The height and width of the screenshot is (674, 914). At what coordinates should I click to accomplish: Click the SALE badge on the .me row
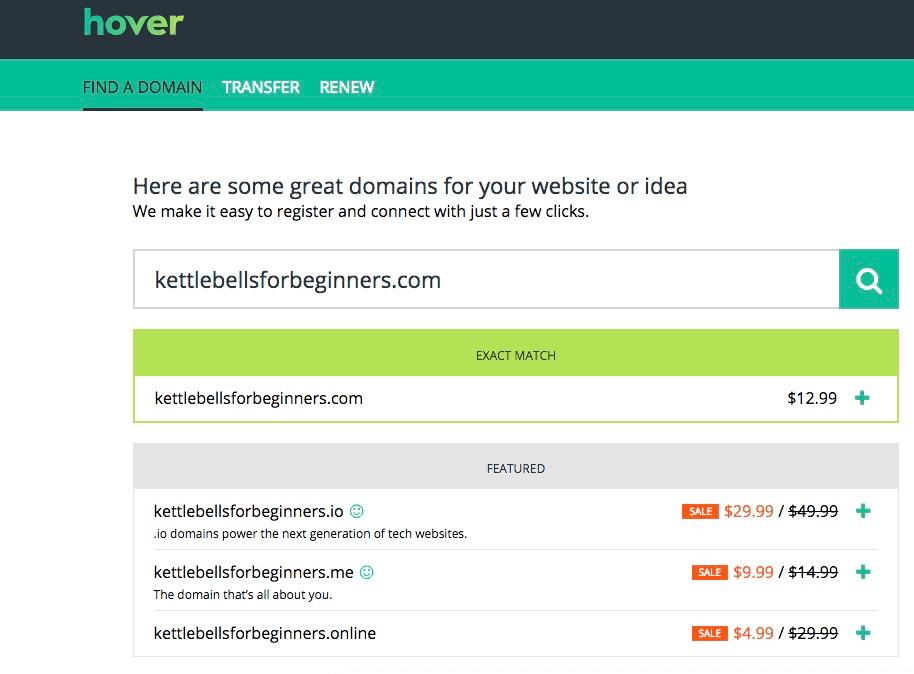709,572
